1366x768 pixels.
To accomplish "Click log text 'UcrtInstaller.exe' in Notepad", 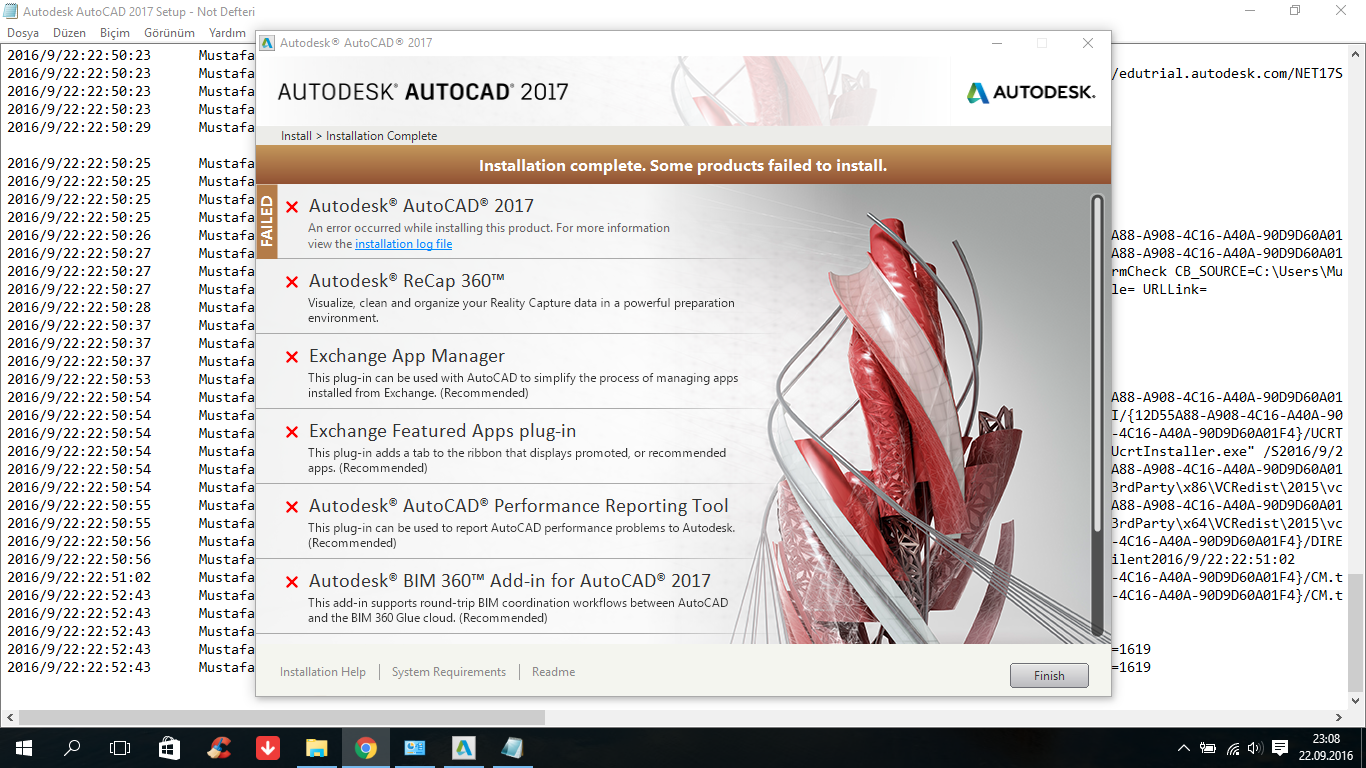I will 1180,451.
